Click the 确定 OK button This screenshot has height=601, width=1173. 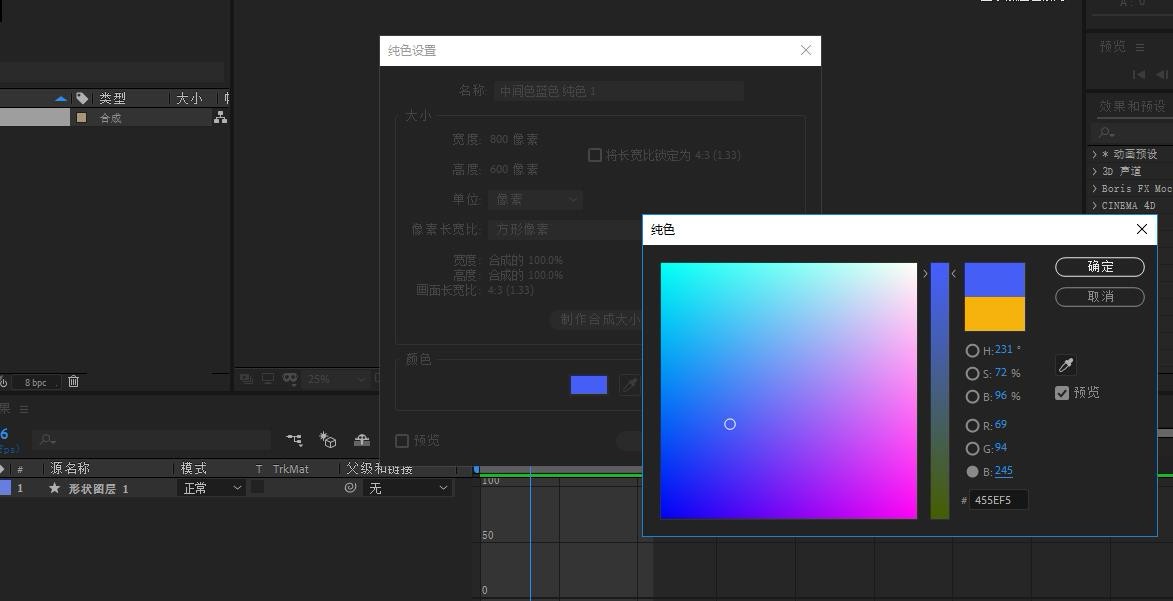click(x=1100, y=266)
